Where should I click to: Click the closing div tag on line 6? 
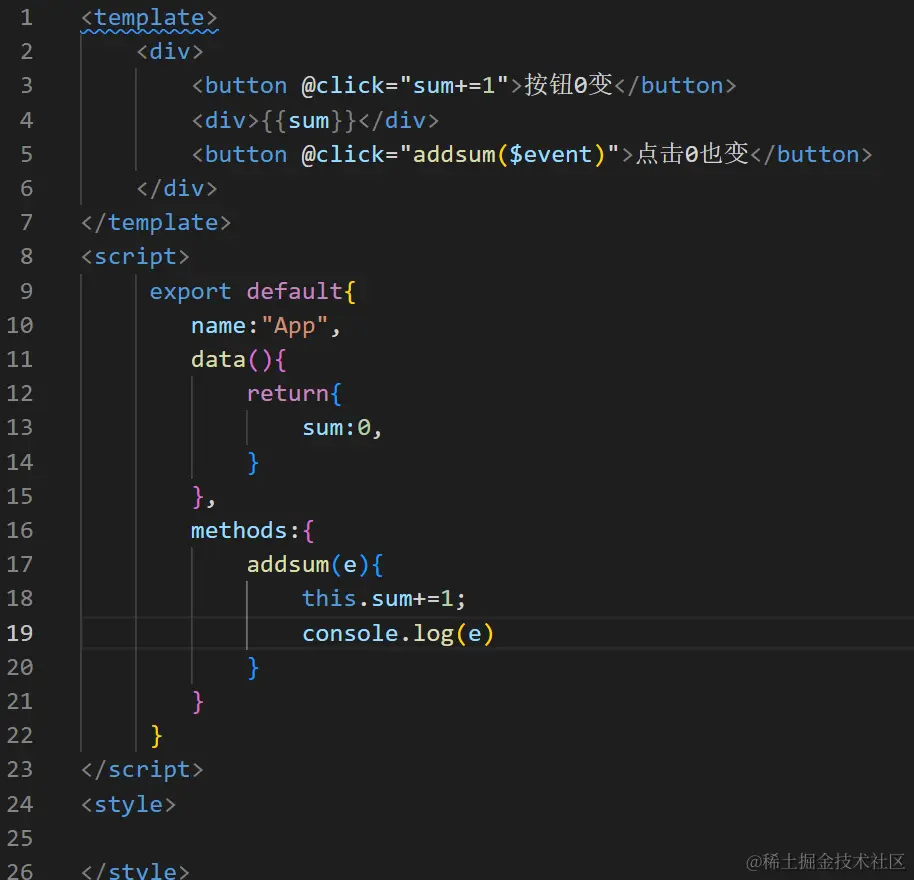click(177, 189)
